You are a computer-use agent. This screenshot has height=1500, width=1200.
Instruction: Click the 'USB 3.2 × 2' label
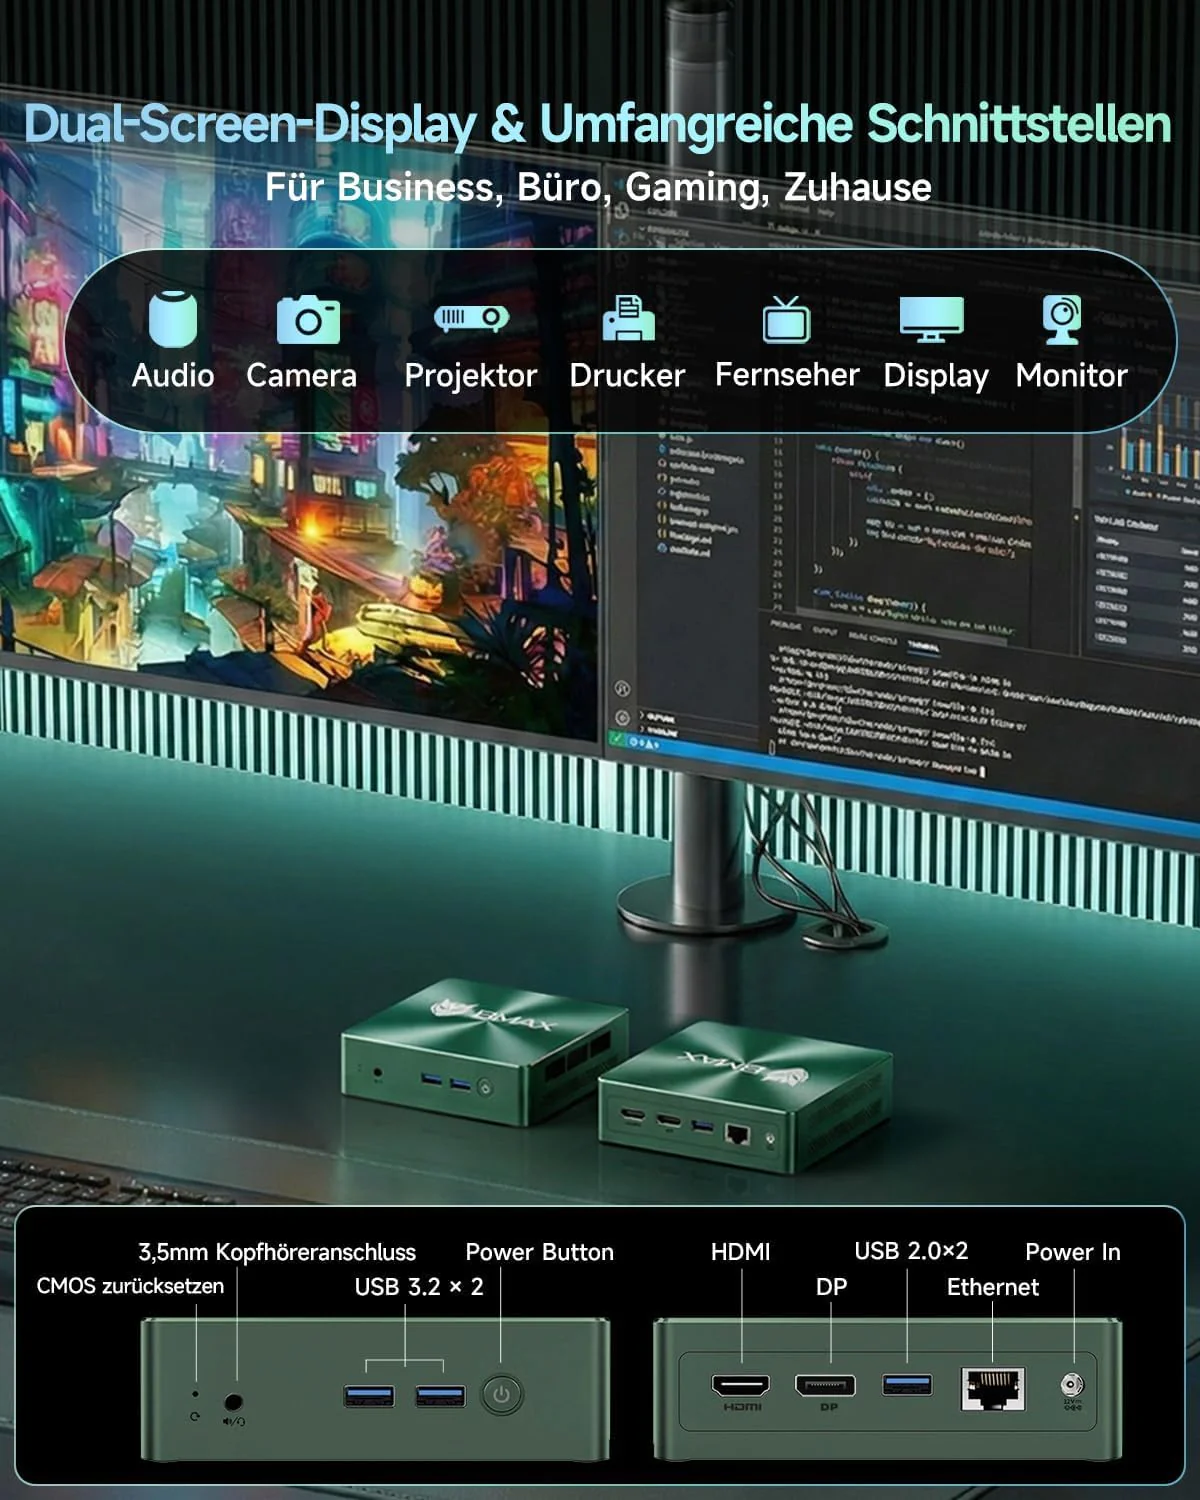[419, 1287]
